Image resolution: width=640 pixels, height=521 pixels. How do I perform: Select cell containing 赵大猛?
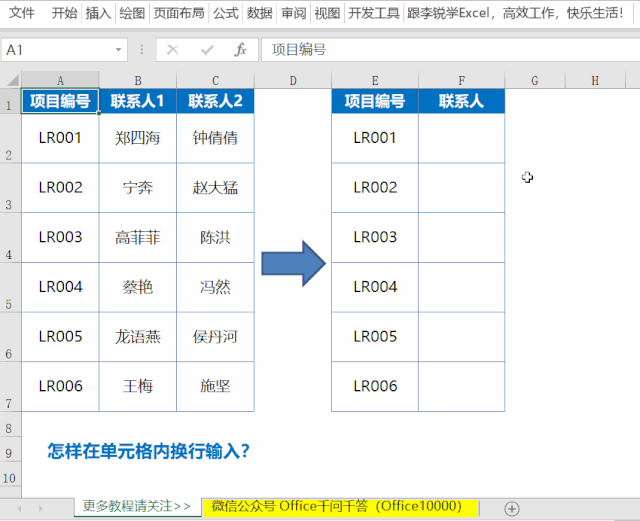[x=215, y=188]
